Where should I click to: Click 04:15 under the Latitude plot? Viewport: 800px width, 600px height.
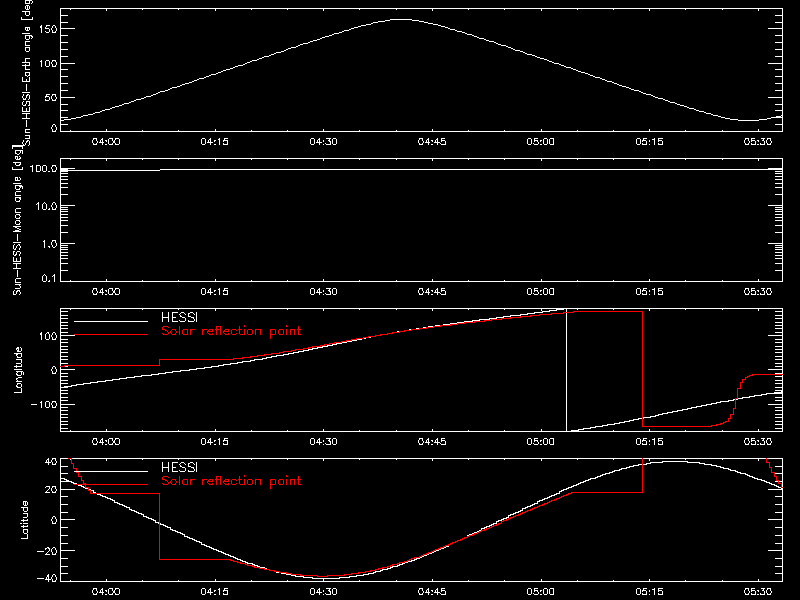215,592
